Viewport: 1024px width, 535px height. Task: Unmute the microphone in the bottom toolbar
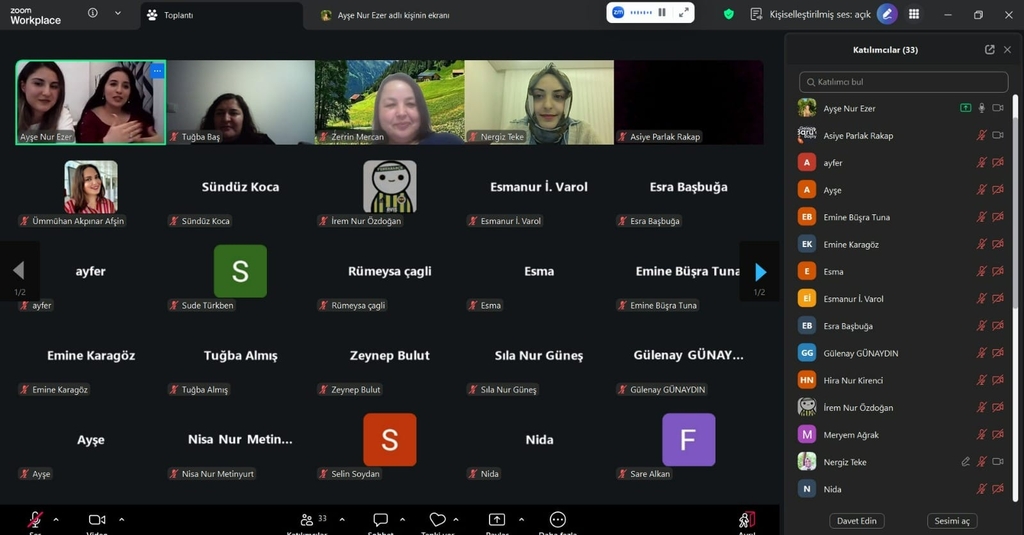pos(35,520)
